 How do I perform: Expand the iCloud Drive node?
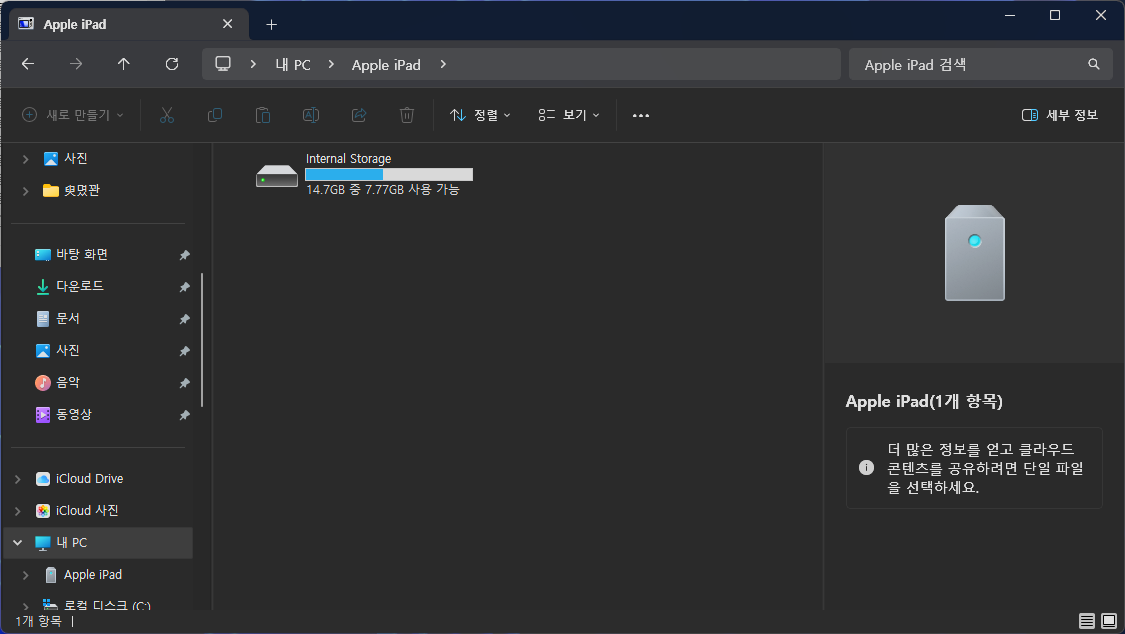click(18, 478)
